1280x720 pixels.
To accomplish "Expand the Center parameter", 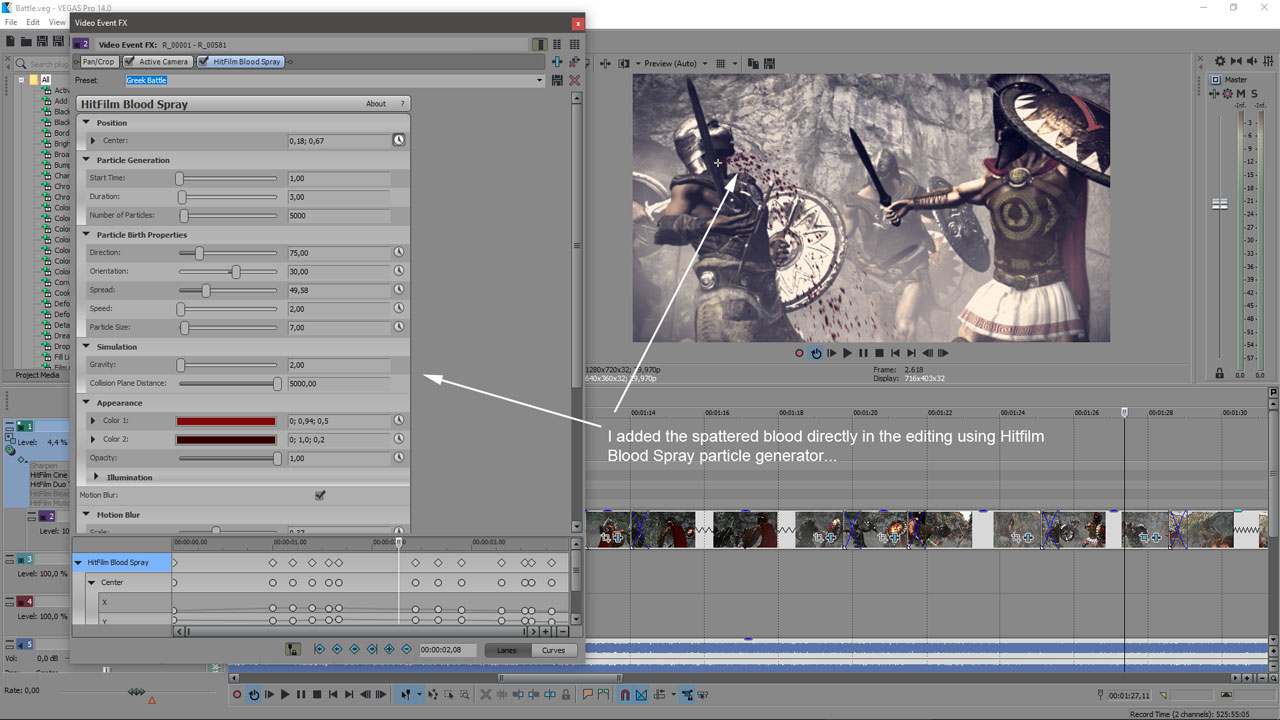I will click(94, 141).
